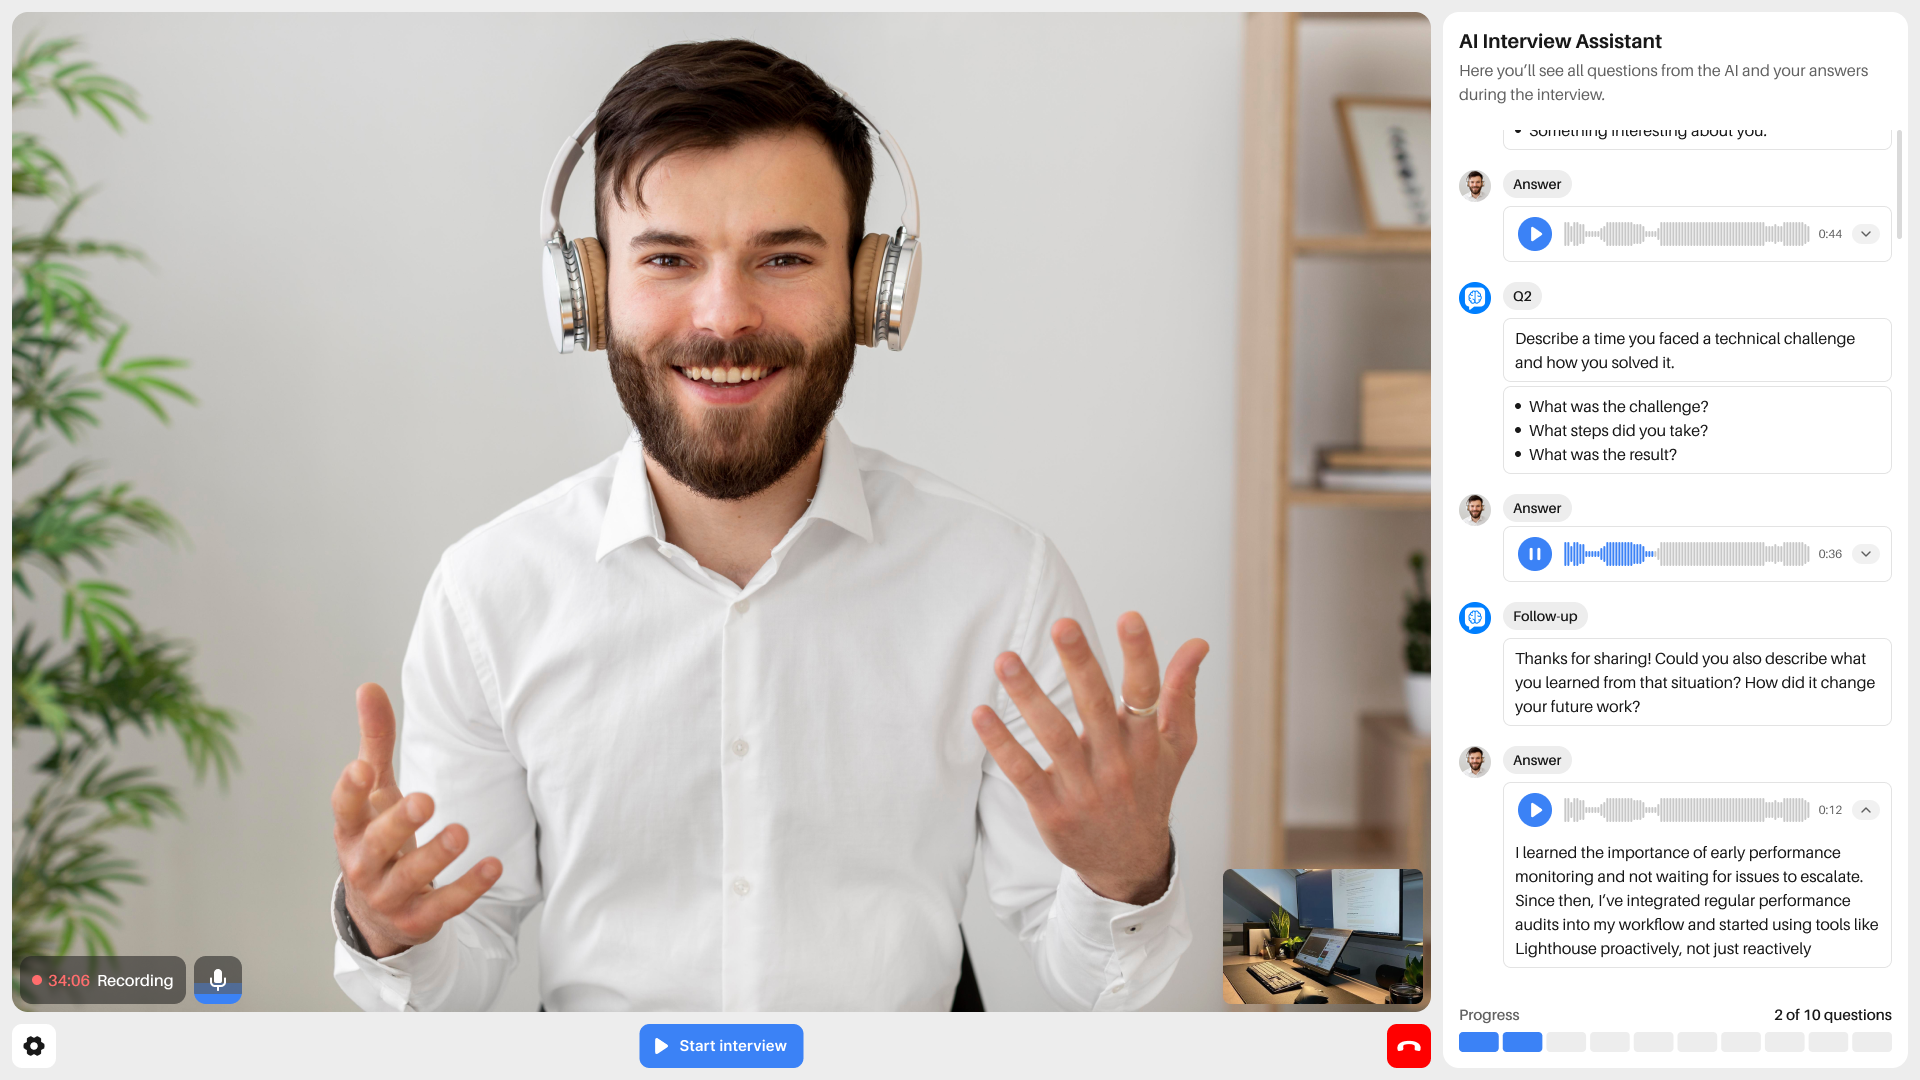Open the self-view camera thumbnail

click(x=1322, y=936)
